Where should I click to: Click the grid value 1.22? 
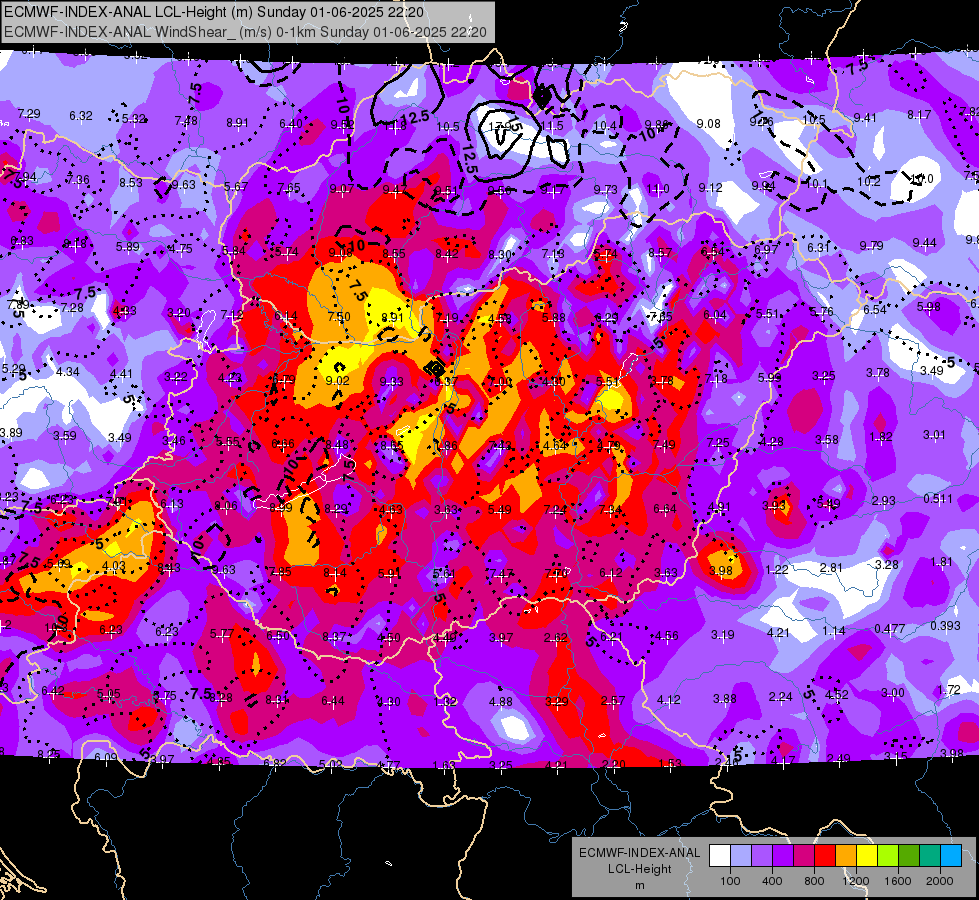(777, 570)
